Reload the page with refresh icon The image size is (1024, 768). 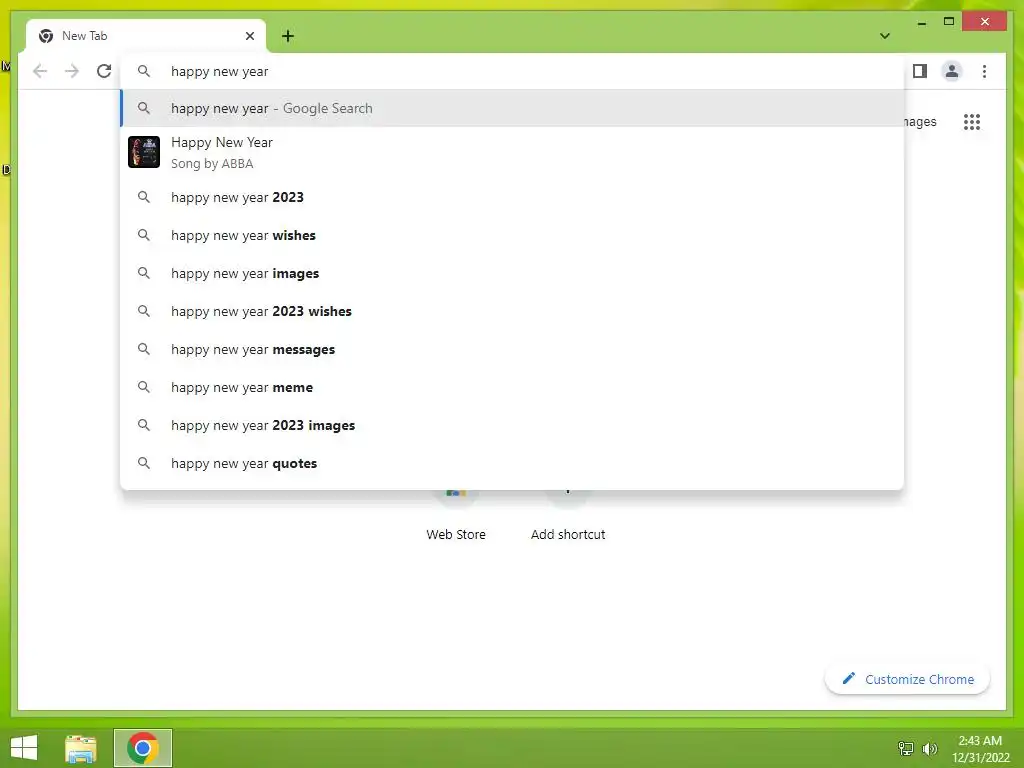[104, 71]
